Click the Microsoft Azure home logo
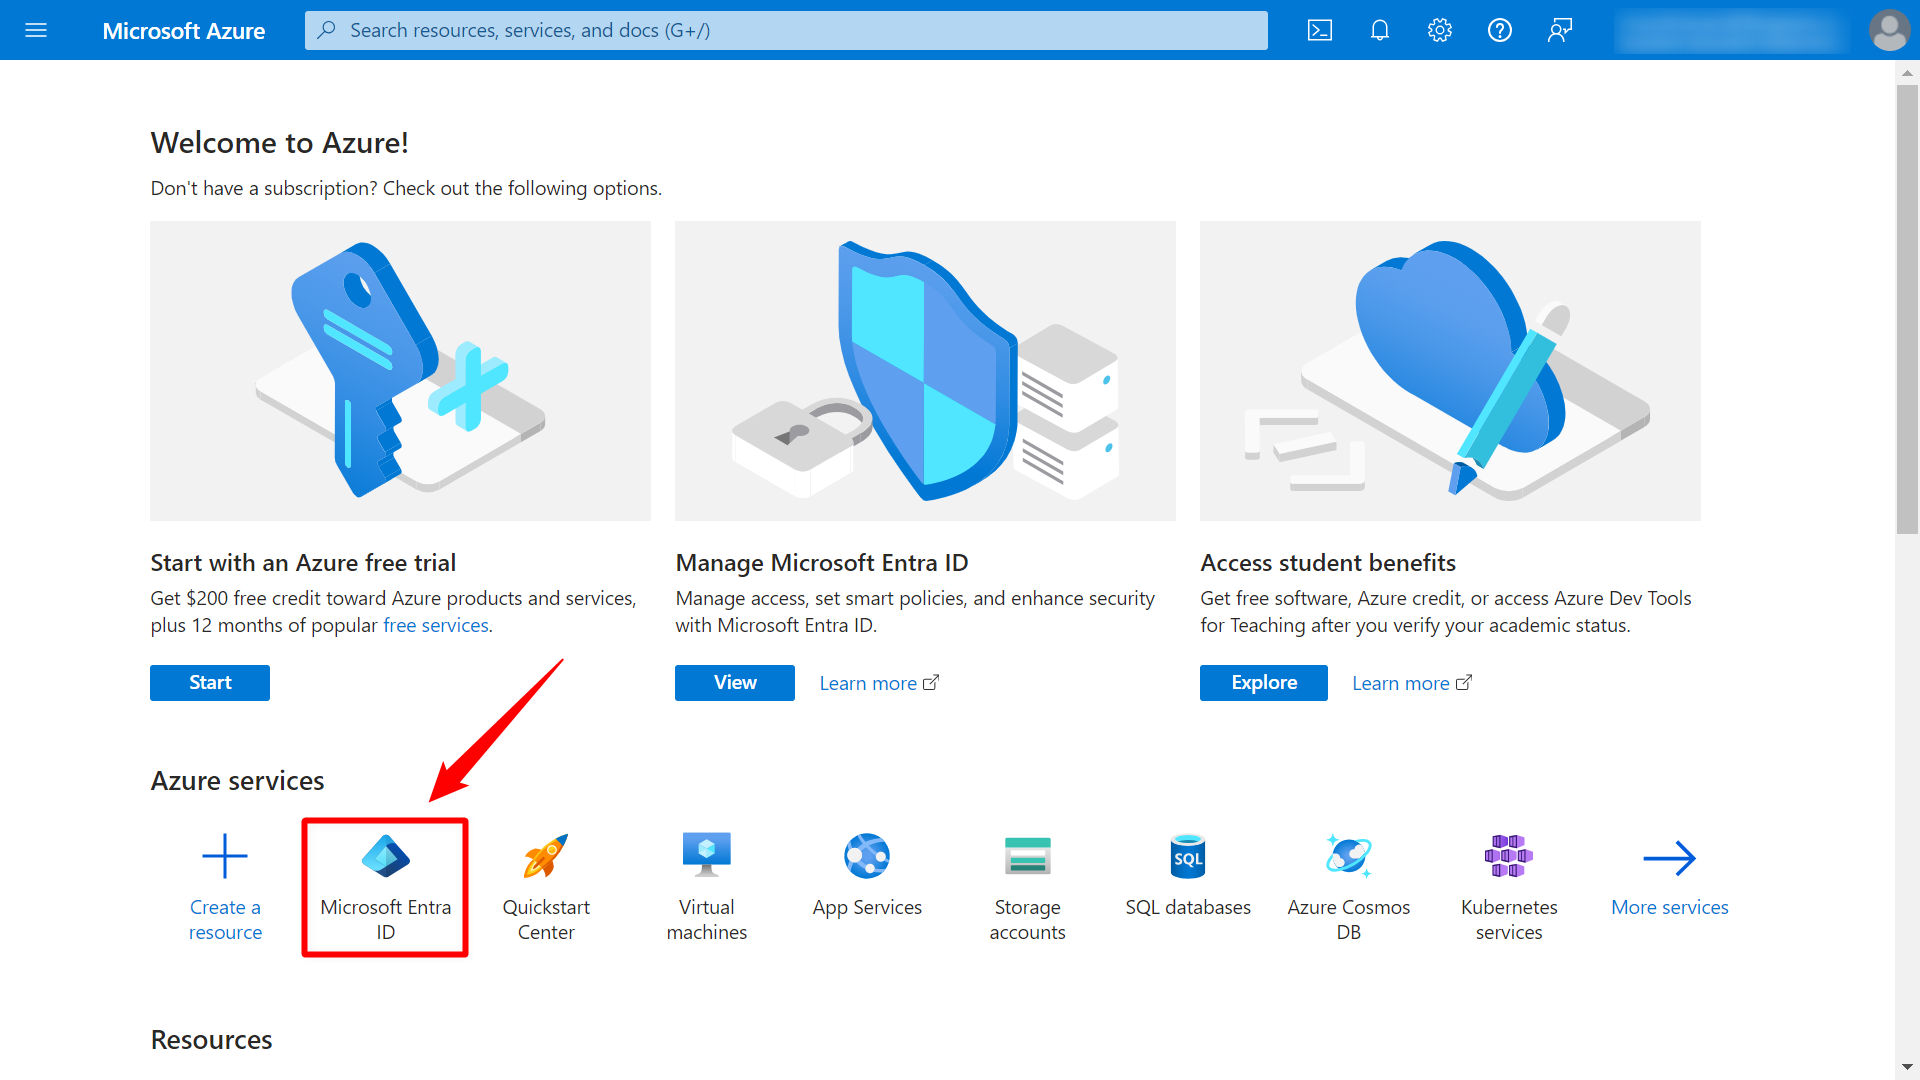 pyautogui.click(x=184, y=31)
